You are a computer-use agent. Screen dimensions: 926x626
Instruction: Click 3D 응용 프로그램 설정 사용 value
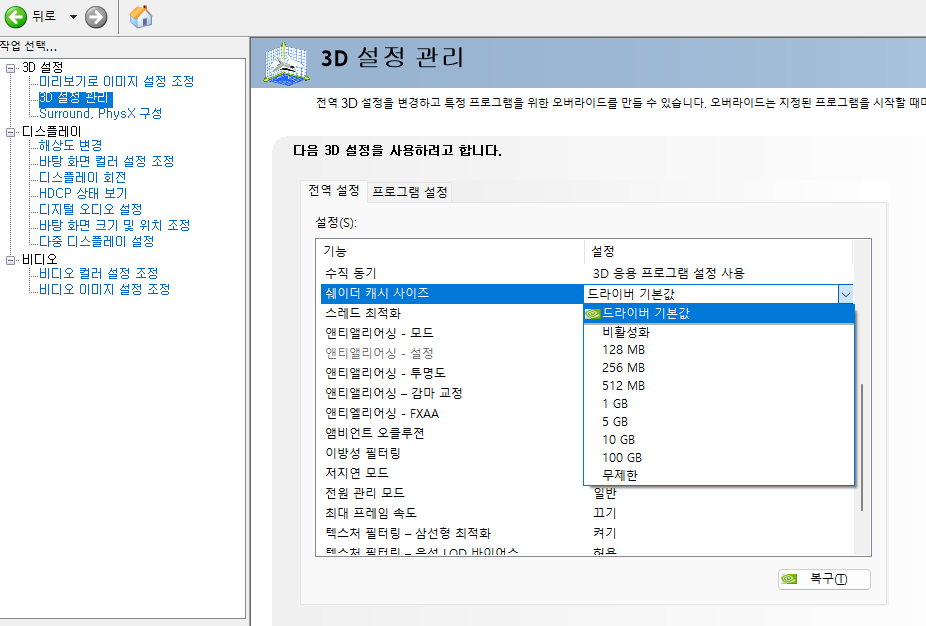(x=669, y=273)
